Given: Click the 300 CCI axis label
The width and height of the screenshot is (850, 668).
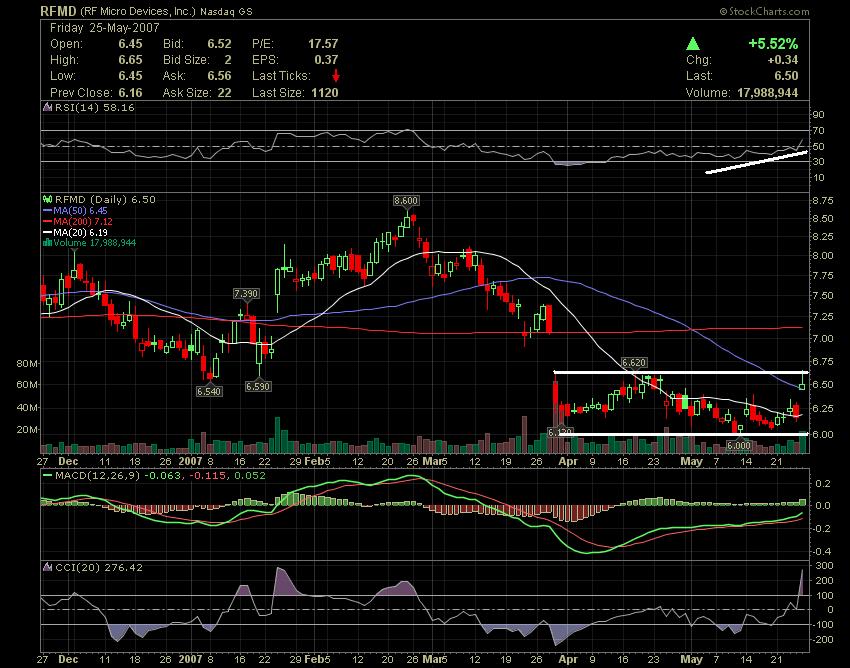Looking at the screenshot, I should point(825,566).
